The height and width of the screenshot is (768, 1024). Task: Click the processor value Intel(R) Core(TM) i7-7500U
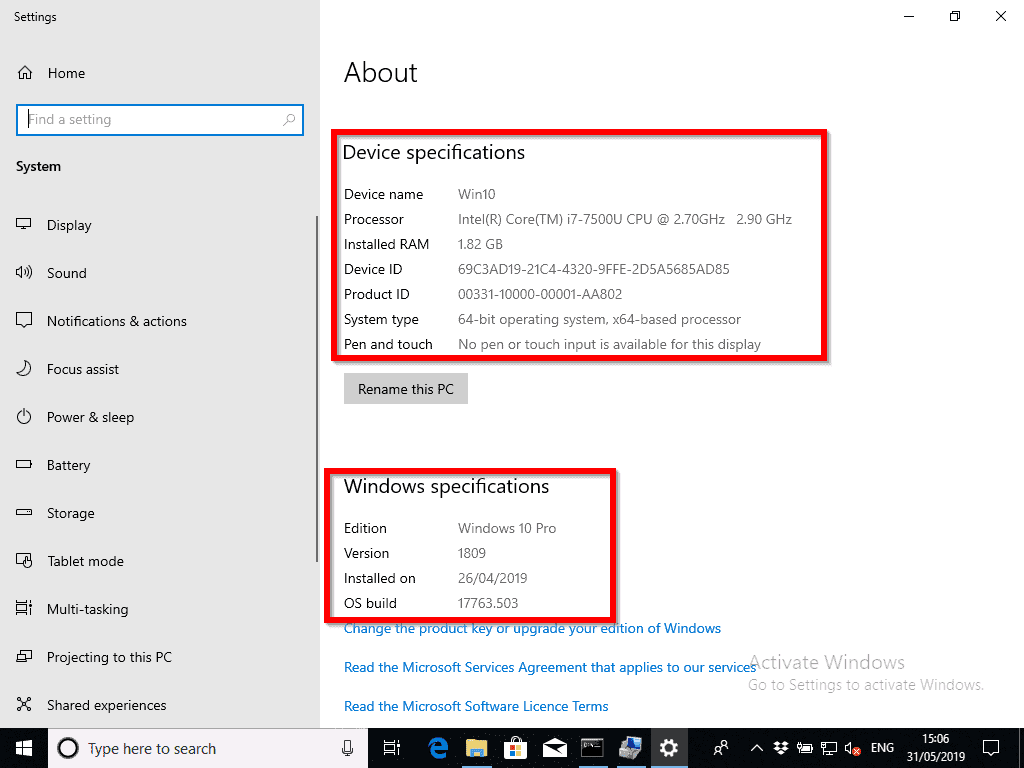click(625, 219)
